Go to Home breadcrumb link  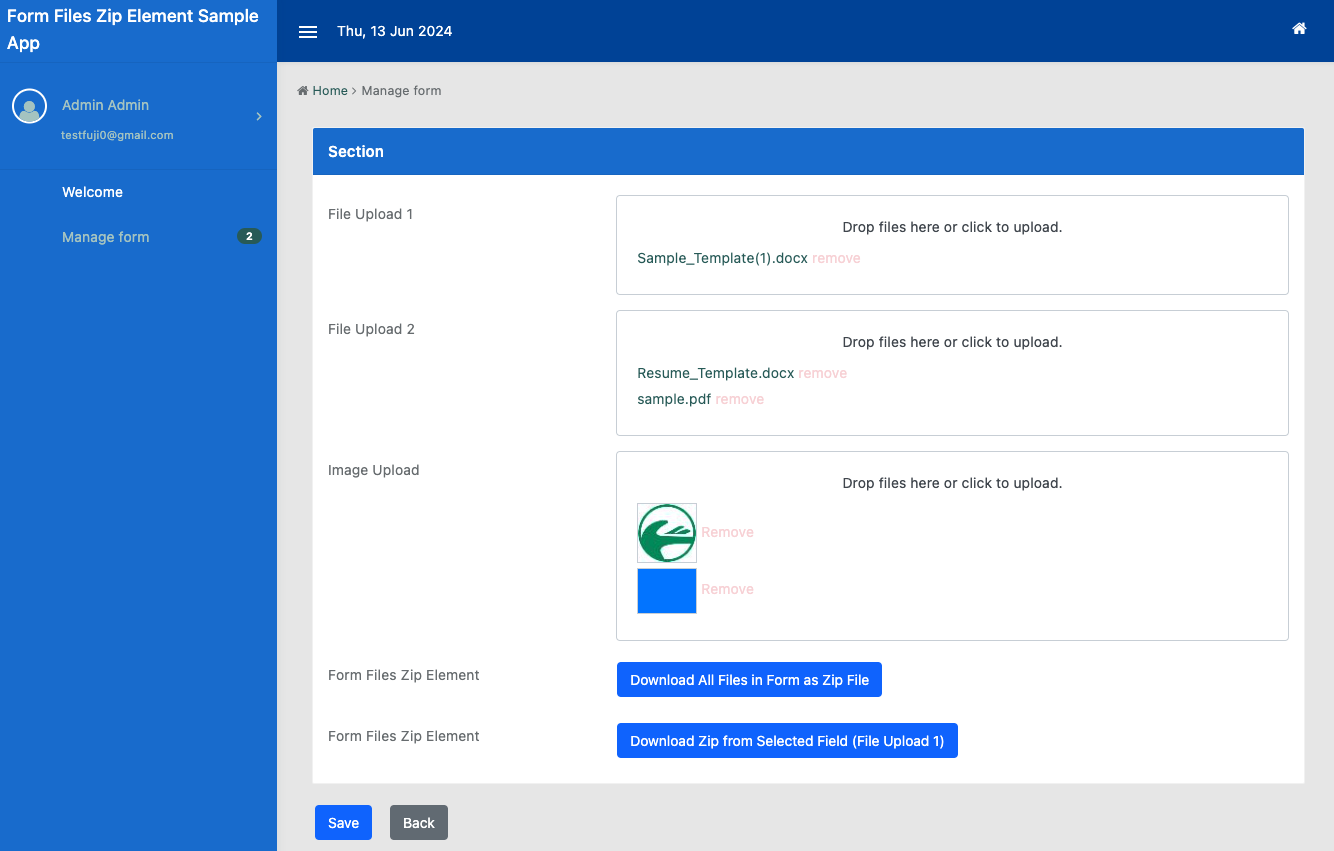click(x=329, y=91)
